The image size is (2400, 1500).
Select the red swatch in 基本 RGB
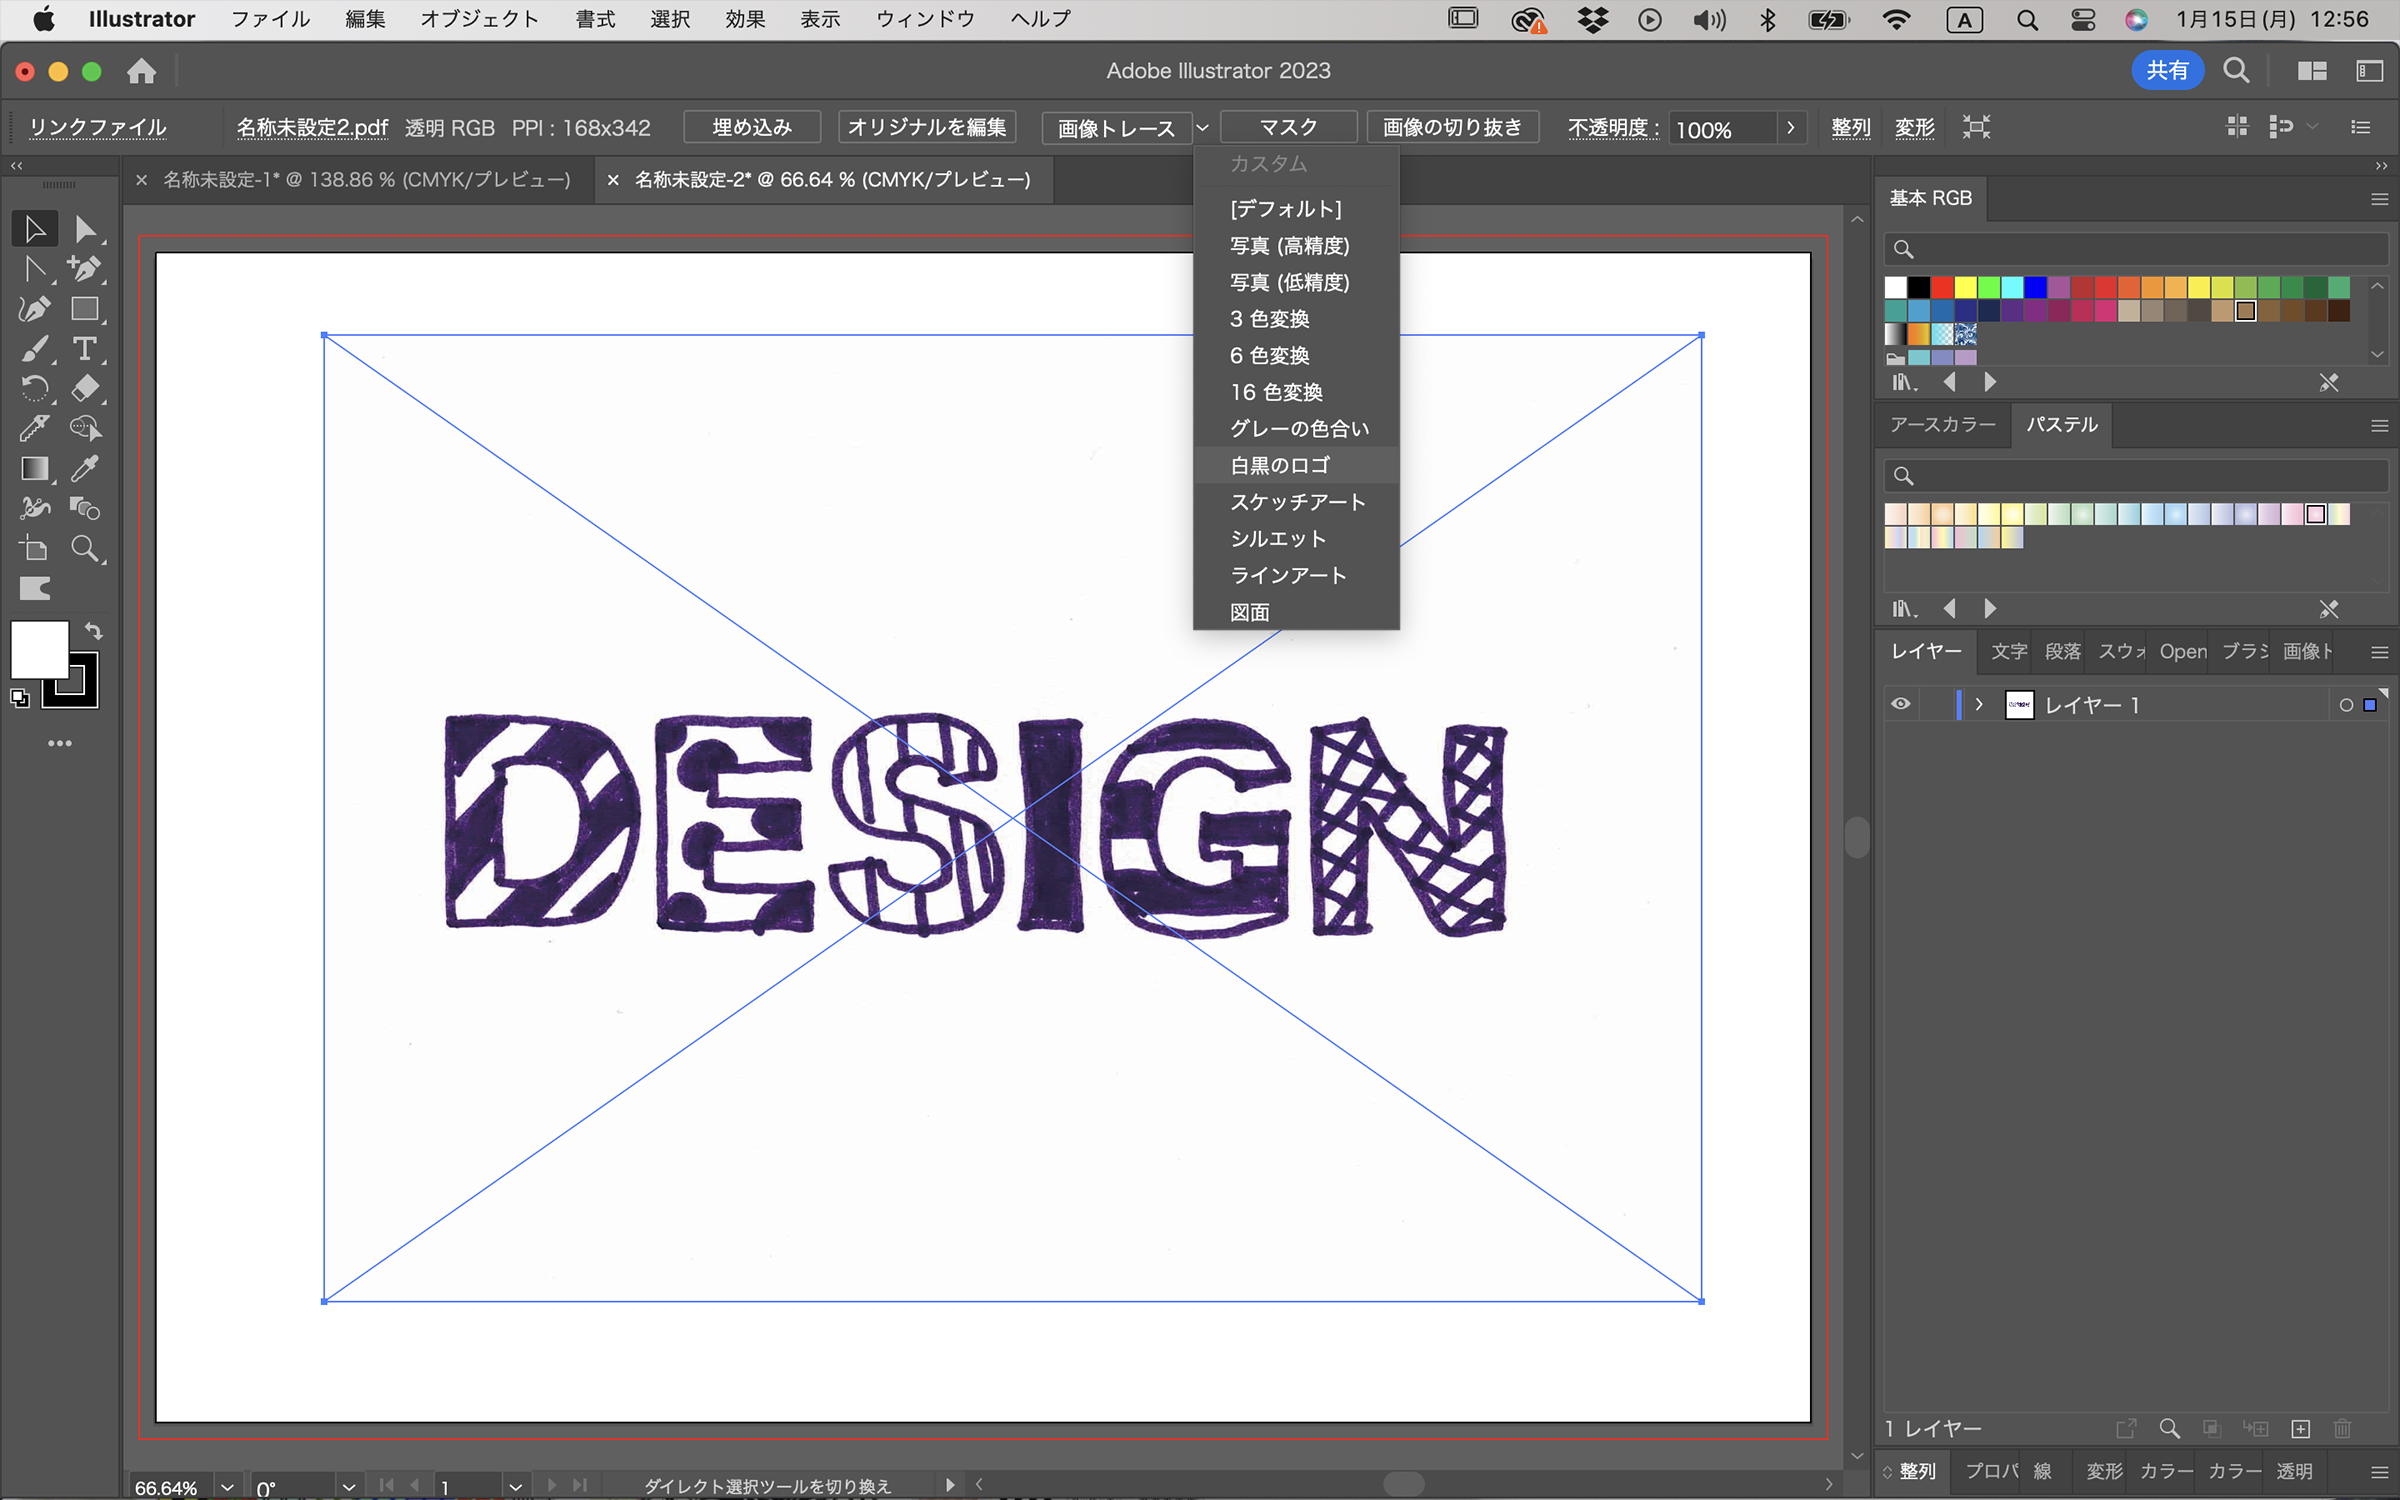coord(1942,288)
